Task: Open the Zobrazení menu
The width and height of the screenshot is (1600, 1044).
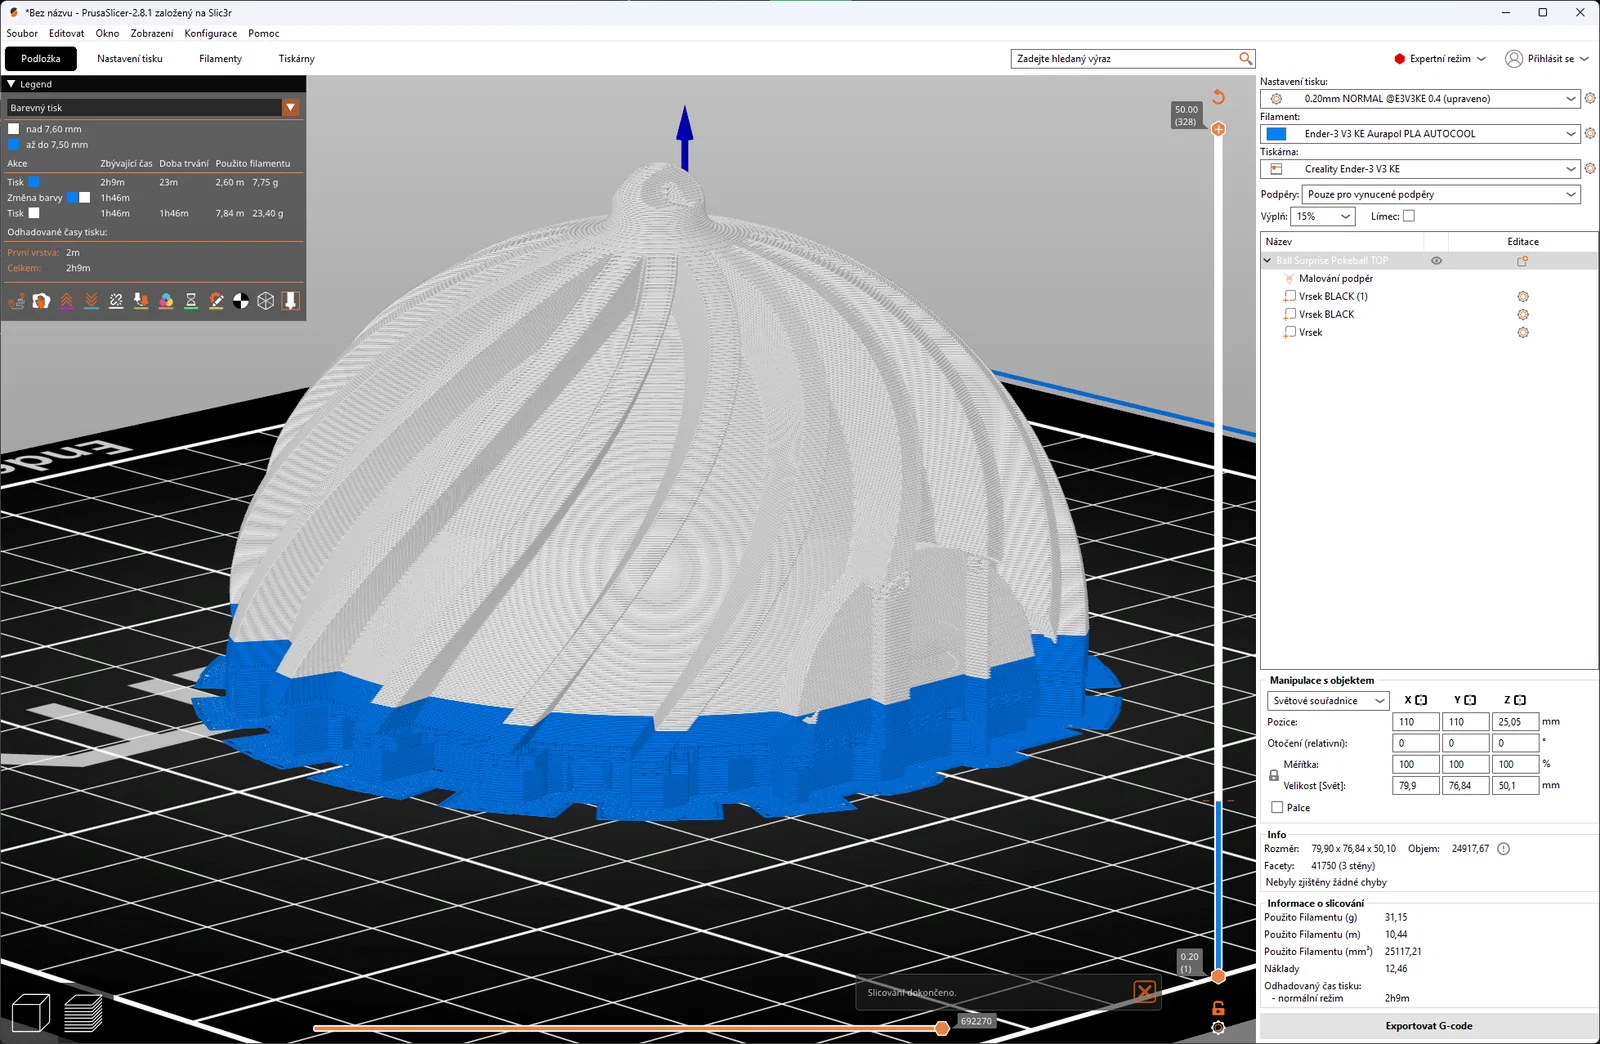Action: (152, 33)
